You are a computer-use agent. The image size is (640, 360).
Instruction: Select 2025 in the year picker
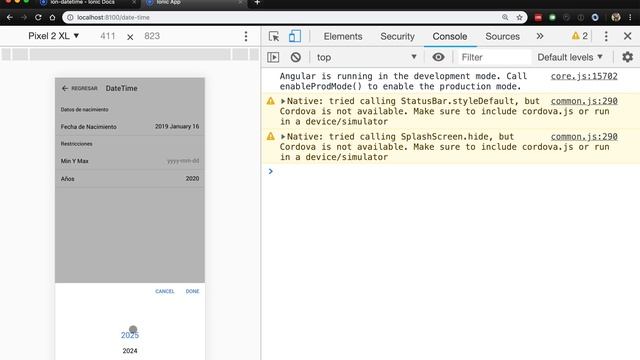(130, 335)
